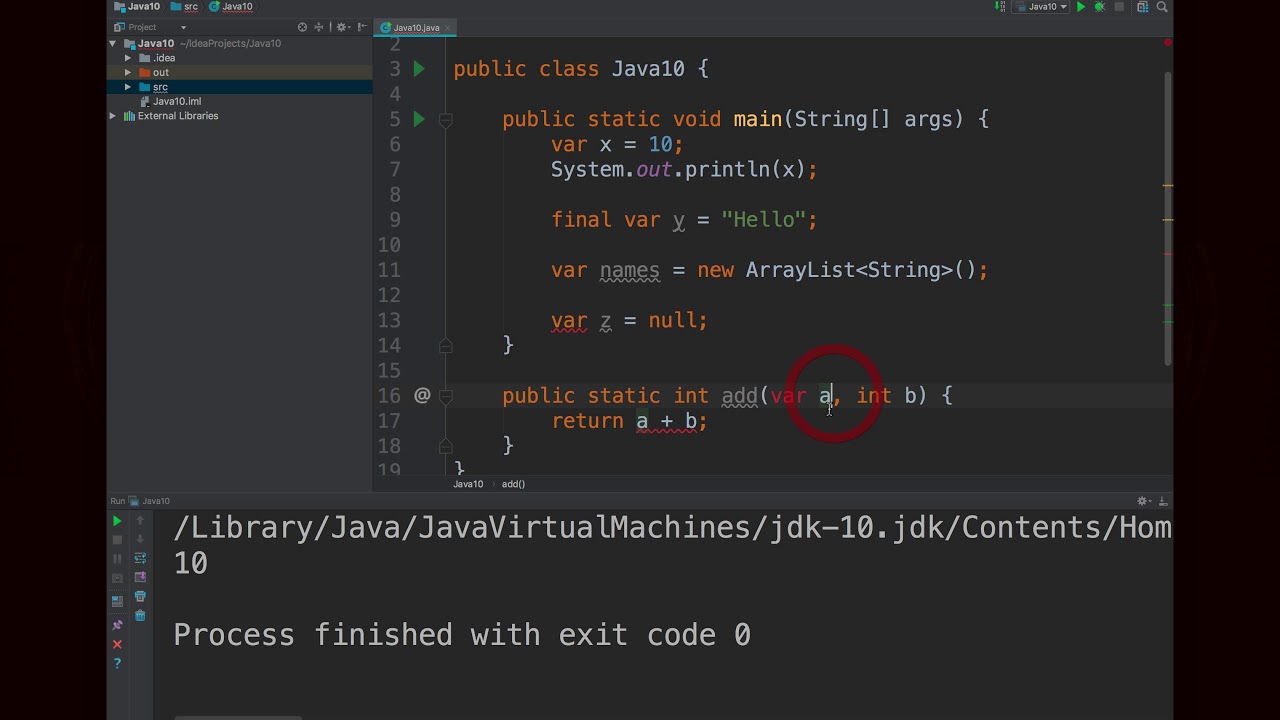Run Java10 from the top toolbar
Screen dimensions: 1280x720
point(1081,7)
